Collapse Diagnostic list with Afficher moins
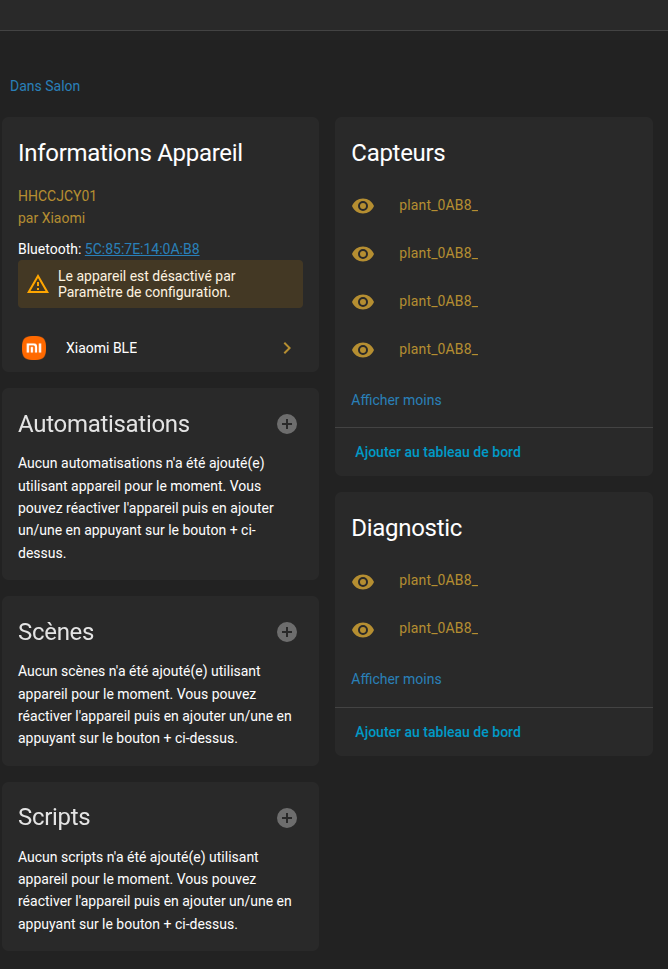 (396, 679)
